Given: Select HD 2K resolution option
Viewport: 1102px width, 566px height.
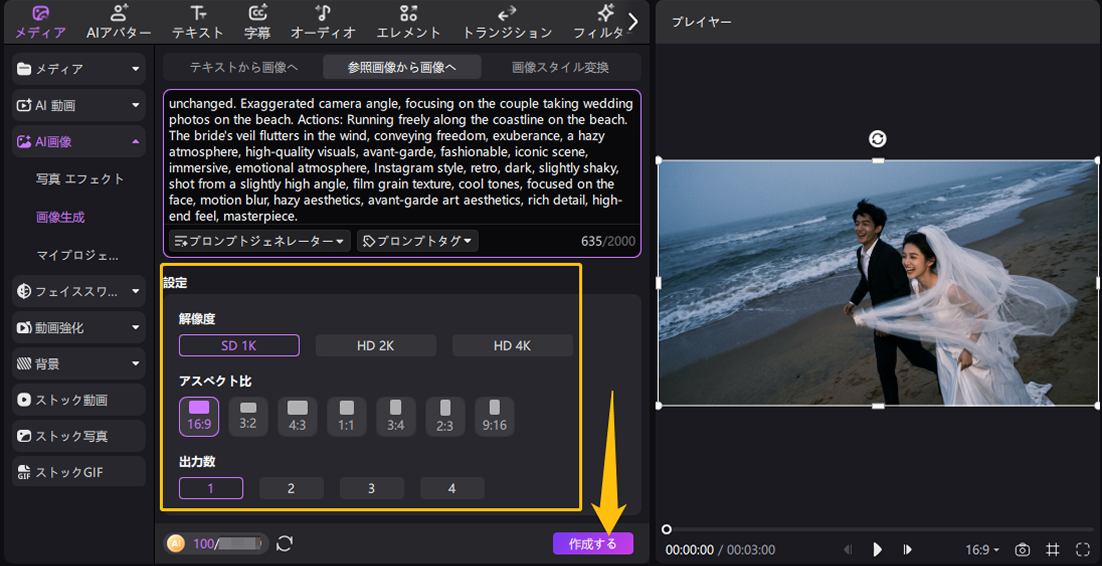Looking at the screenshot, I should click(x=375, y=345).
